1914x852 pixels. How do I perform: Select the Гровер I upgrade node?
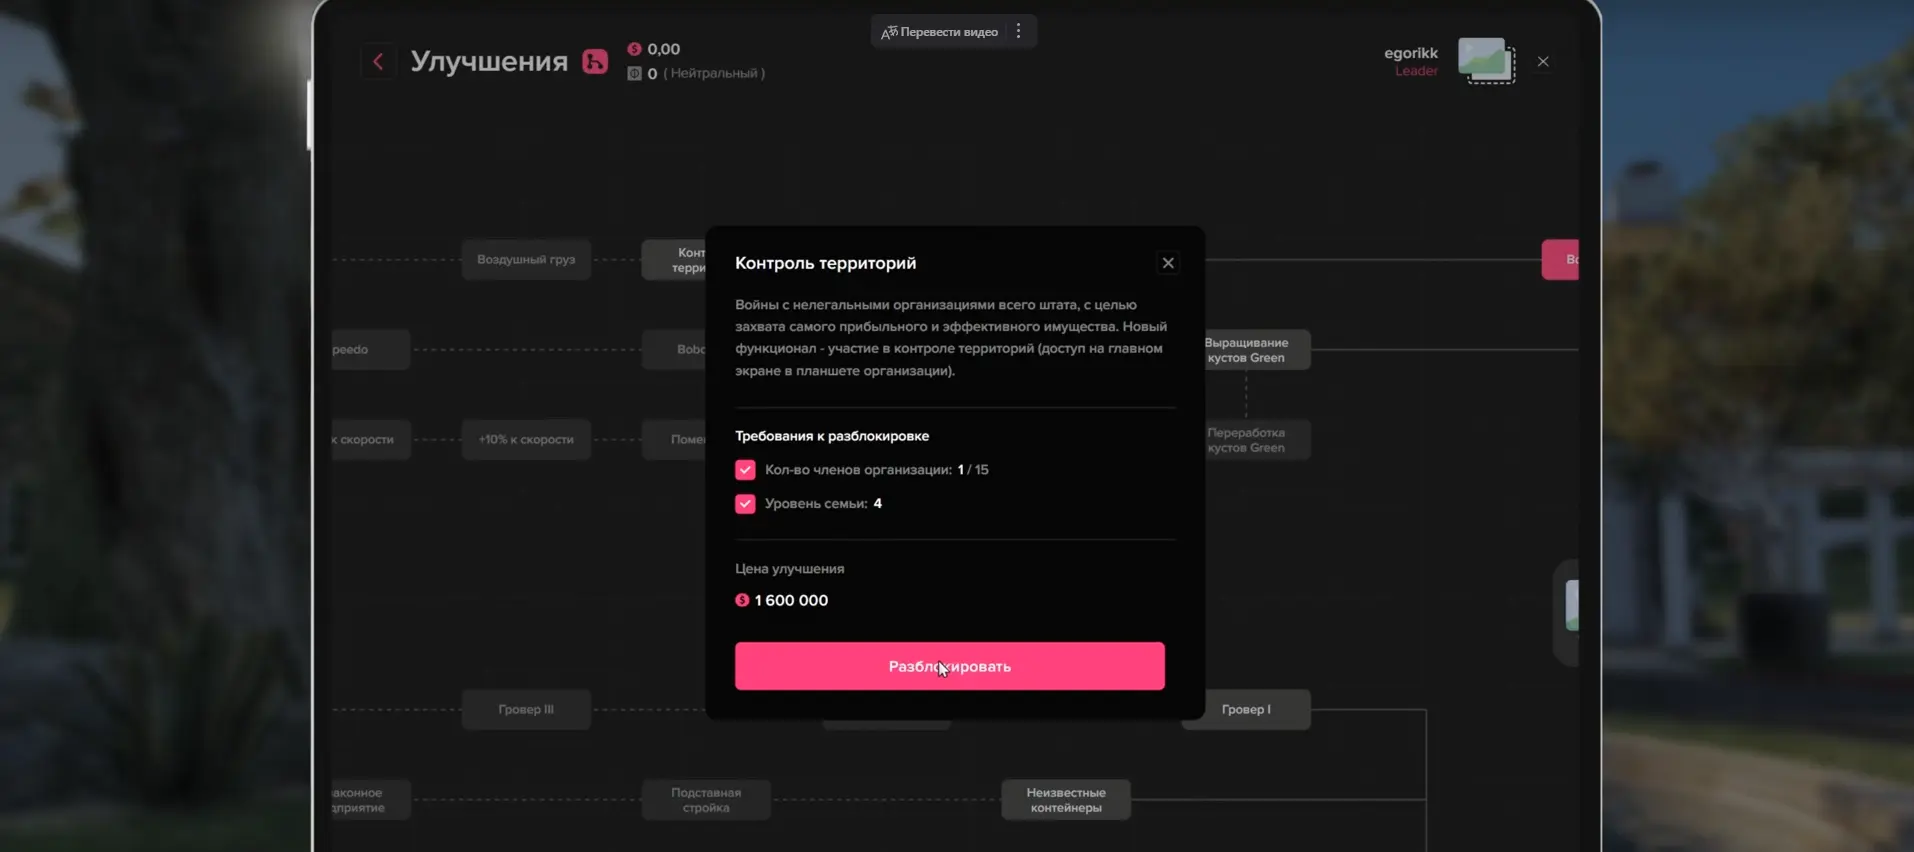tap(1246, 710)
